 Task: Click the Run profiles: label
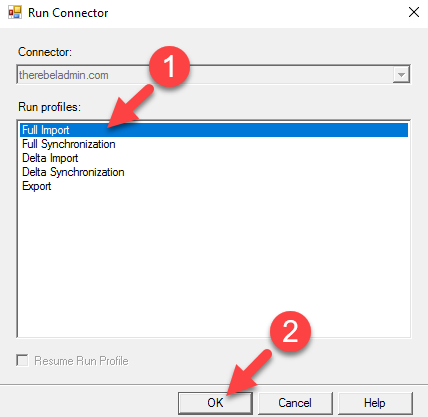tap(49, 107)
